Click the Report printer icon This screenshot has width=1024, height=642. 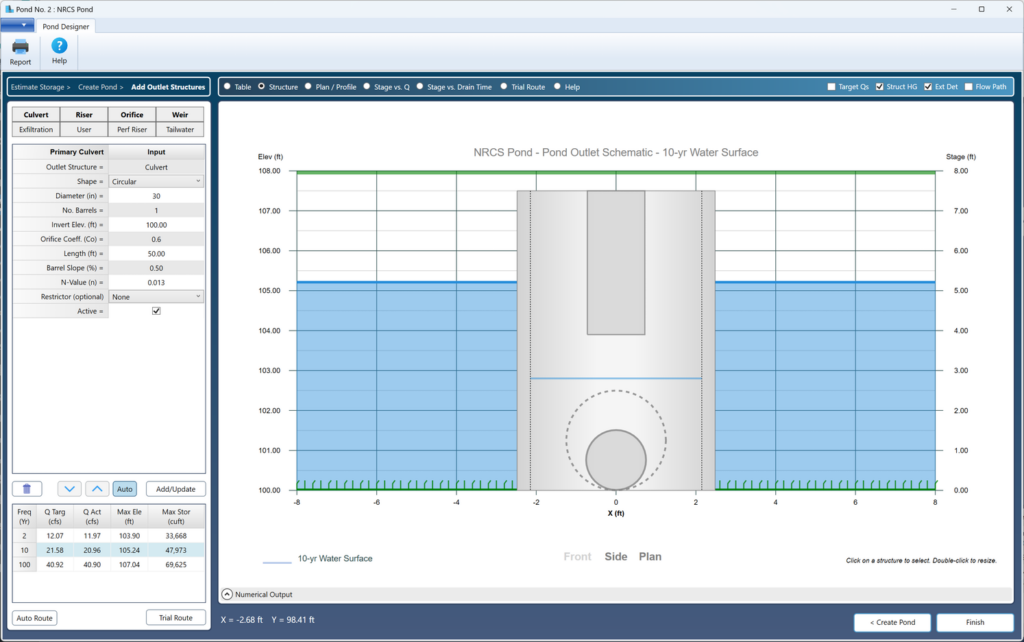20,46
